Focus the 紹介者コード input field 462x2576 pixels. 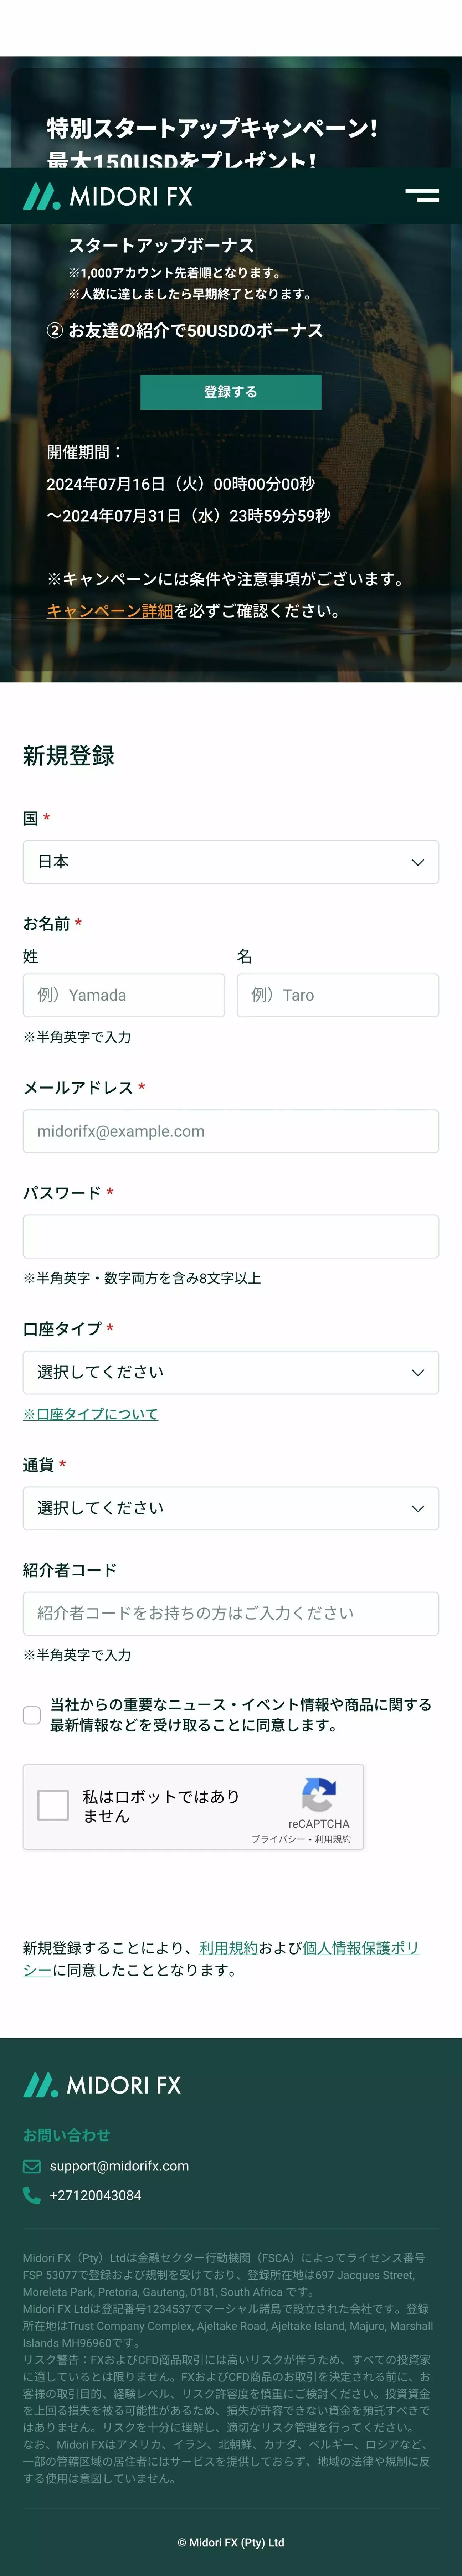[231, 1613]
